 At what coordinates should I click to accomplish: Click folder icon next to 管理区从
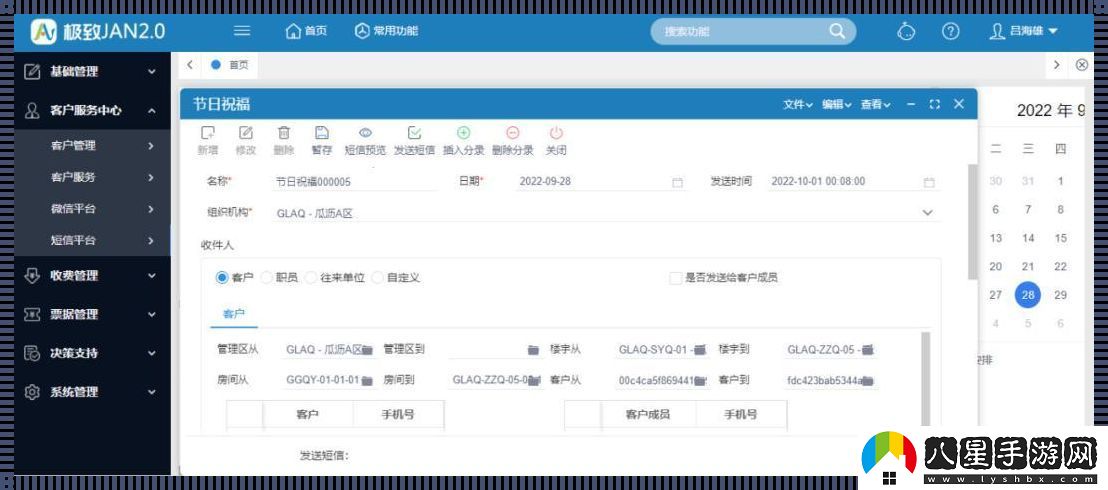(x=367, y=350)
